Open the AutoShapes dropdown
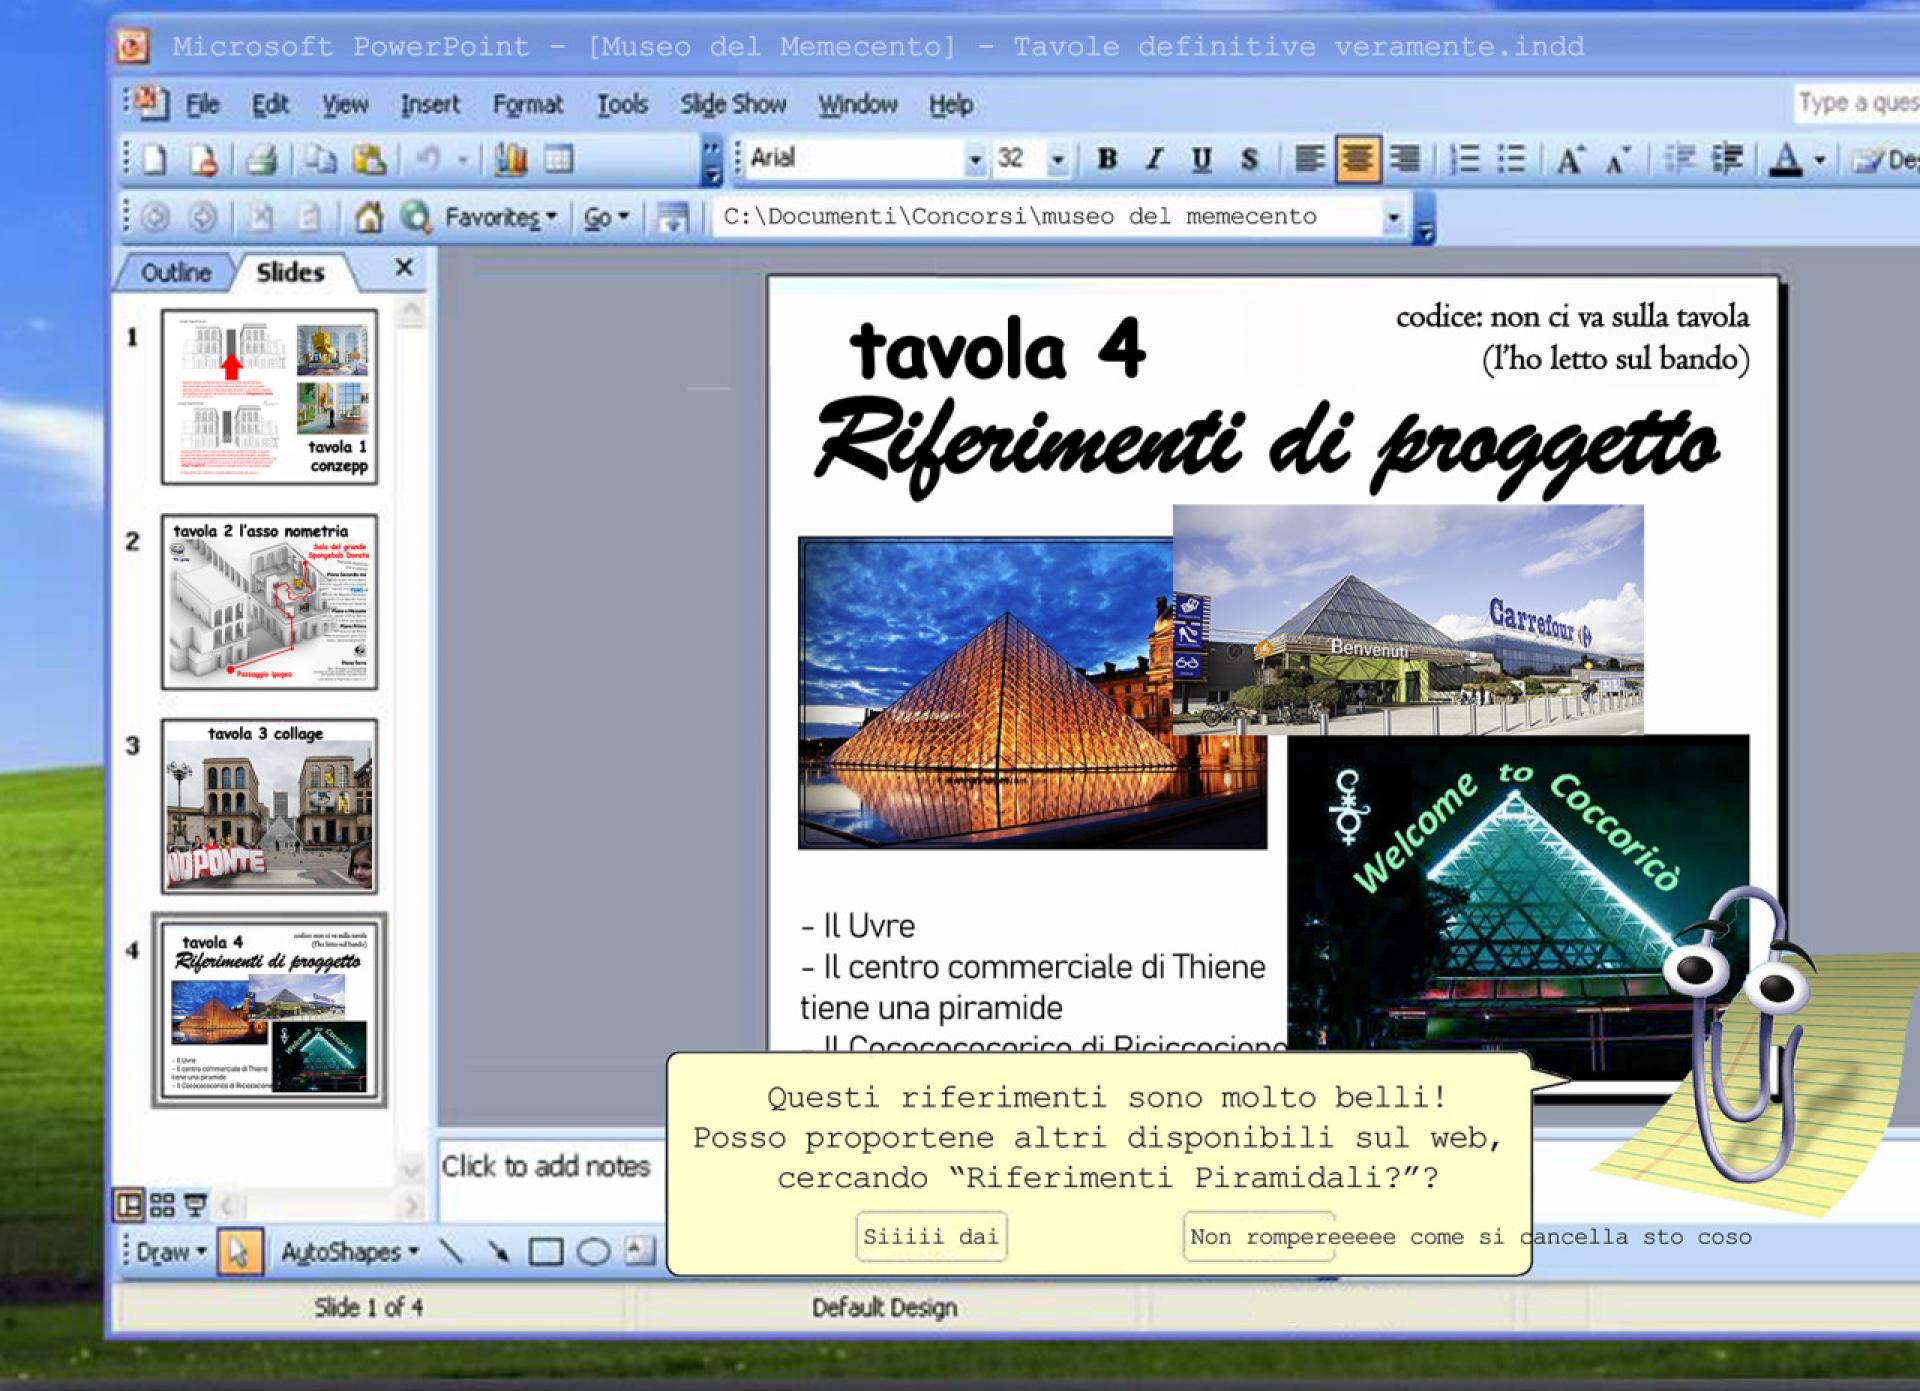Screen dimensions: 1920x1391 [350, 1252]
